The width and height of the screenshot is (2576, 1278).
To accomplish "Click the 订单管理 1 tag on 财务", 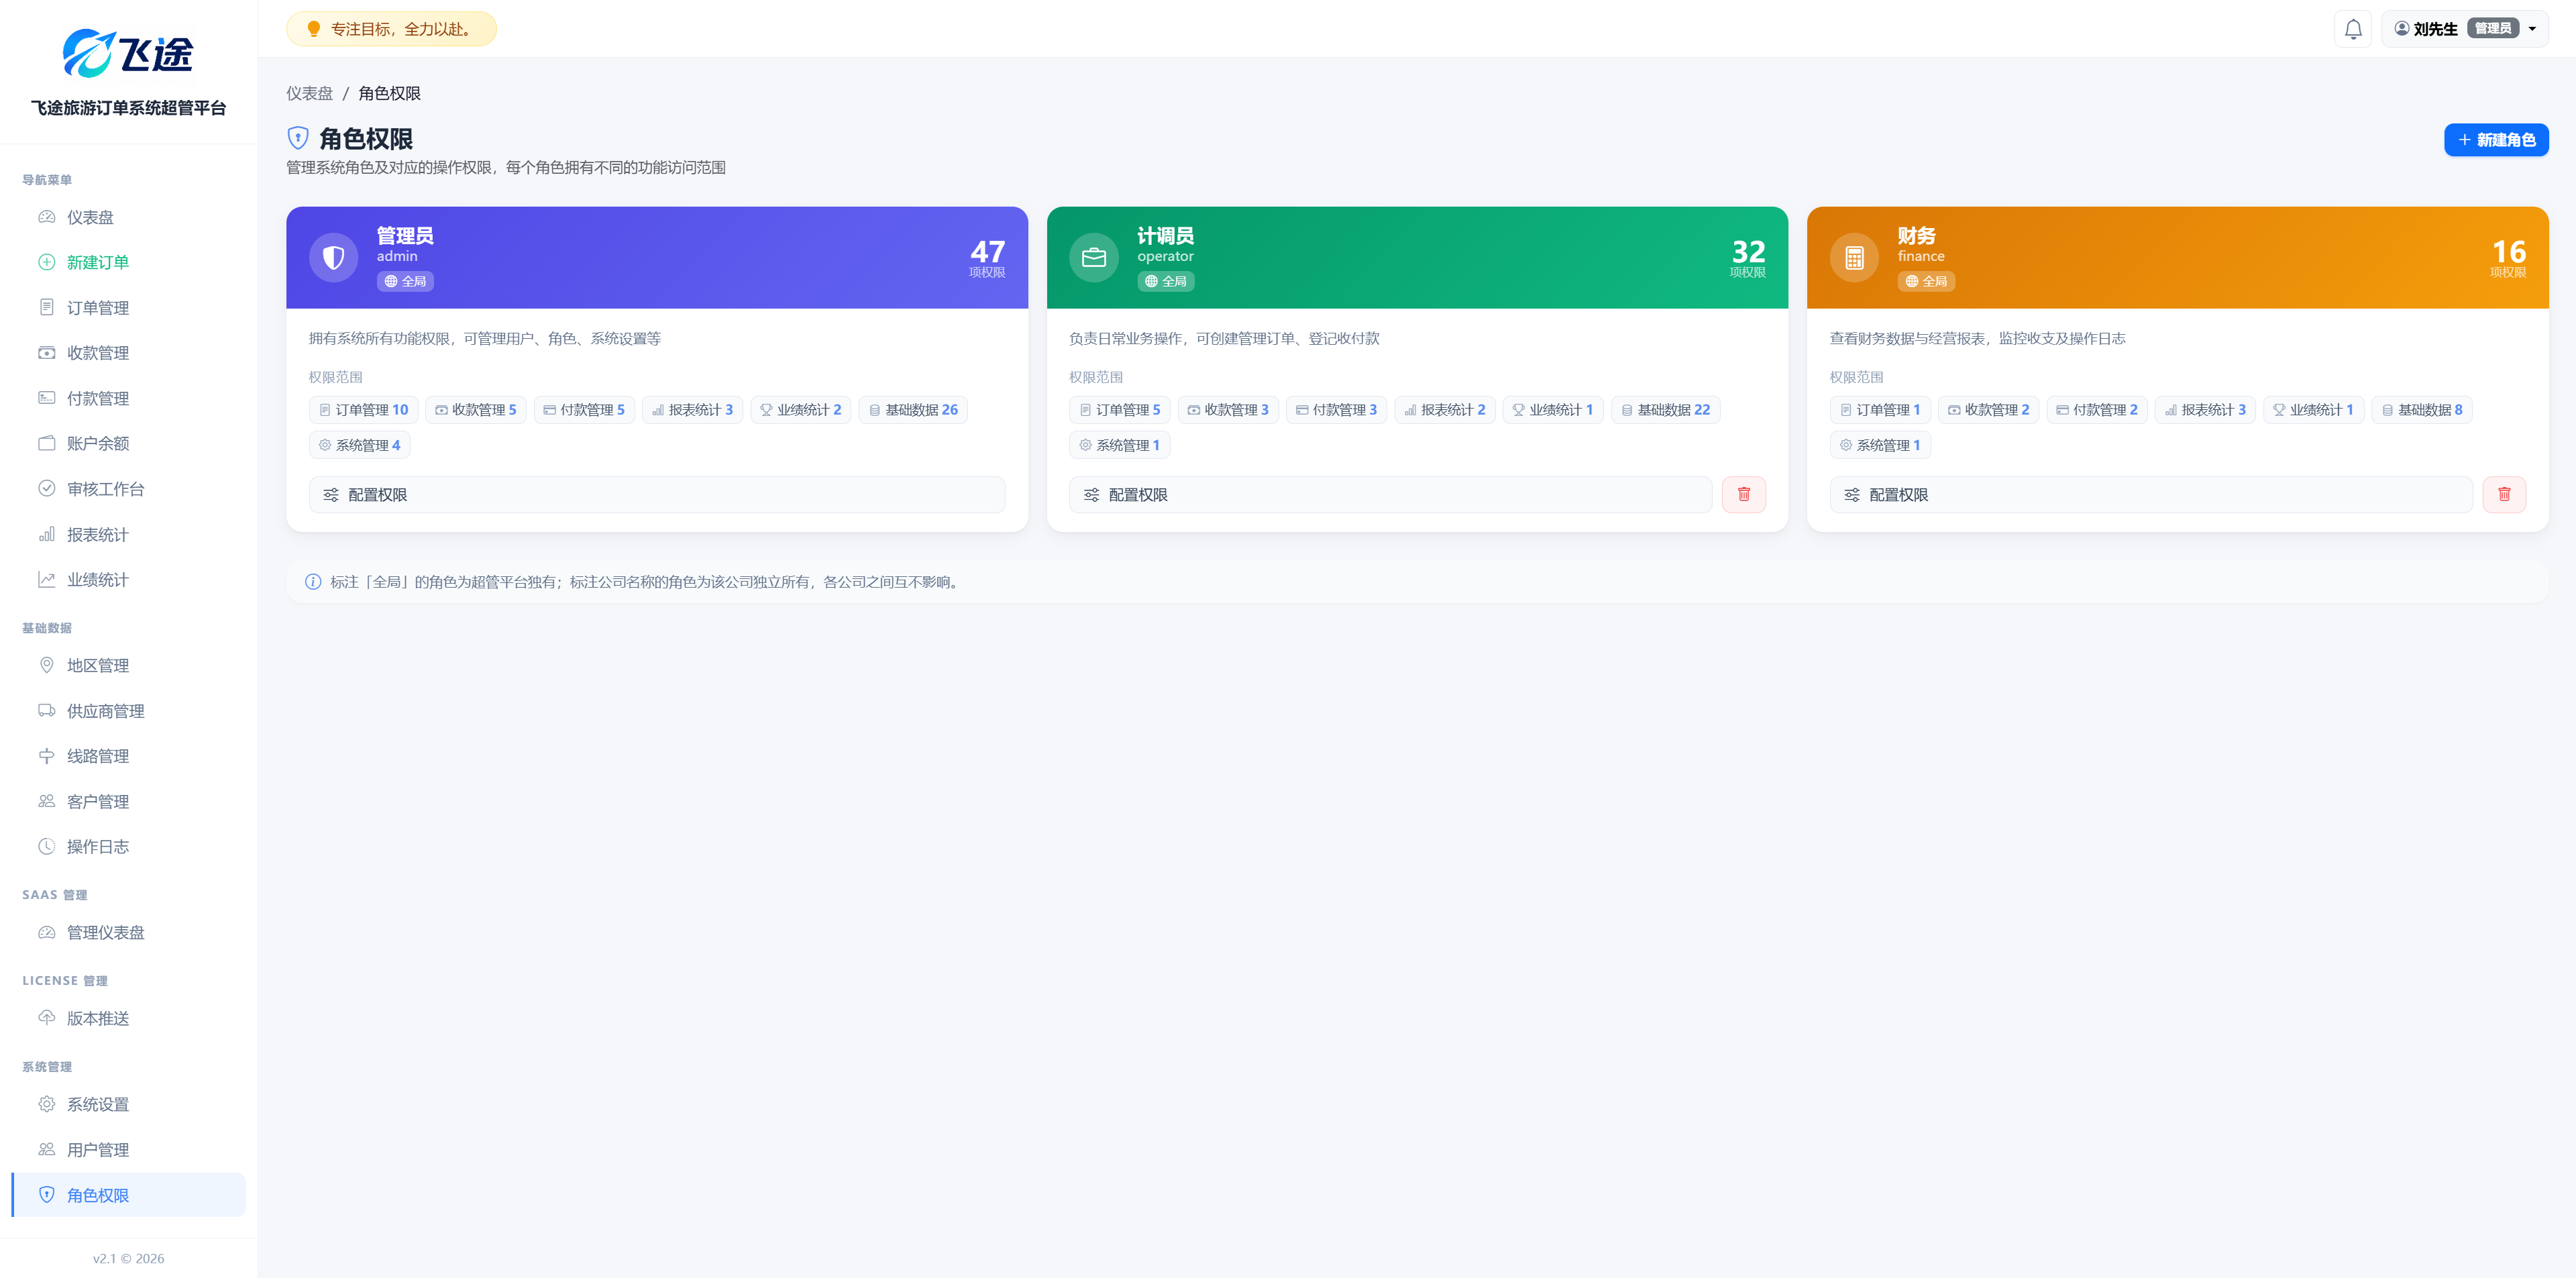I will point(1880,410).
